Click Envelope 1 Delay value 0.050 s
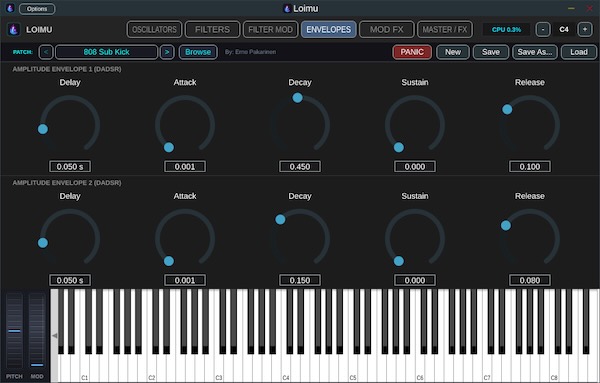The image size is (600, 383). pyautogui.click(x=70, y=166)
